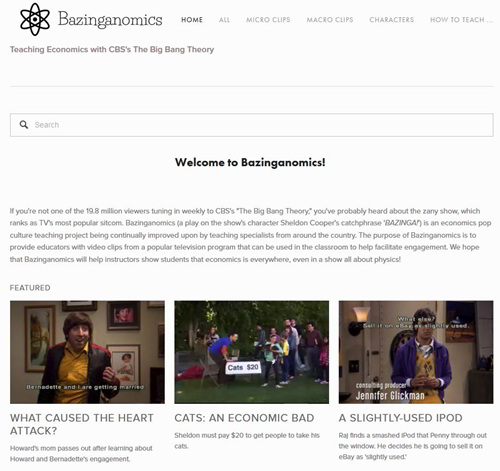The height and width of the screenshot is (471, 500).
Task: Click the Featured section label
Action: tap(30, 288)
